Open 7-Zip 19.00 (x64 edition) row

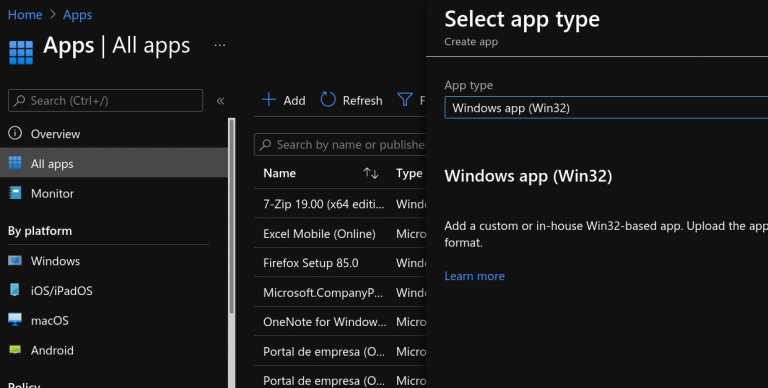[x=340, y=204]
